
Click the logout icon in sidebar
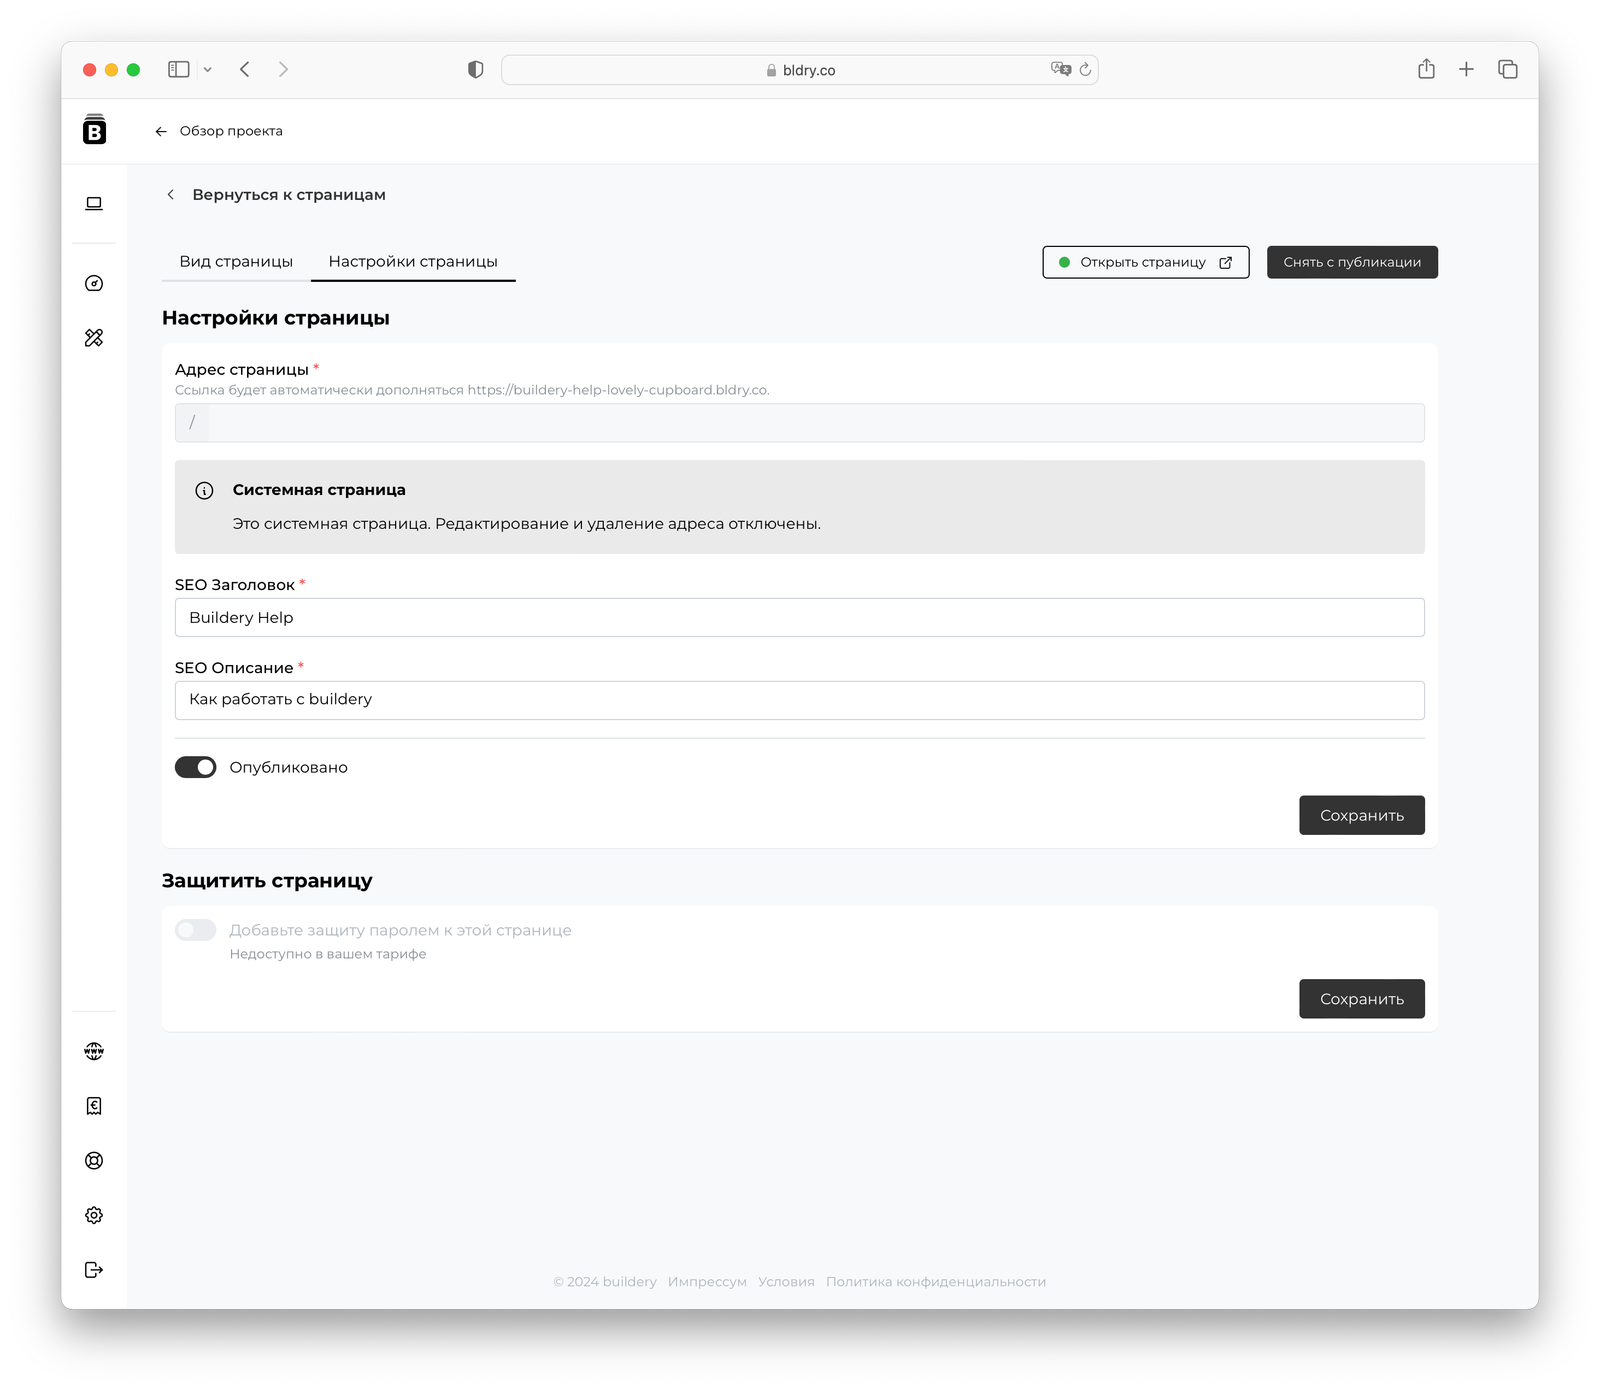[x=94, y=1270]
